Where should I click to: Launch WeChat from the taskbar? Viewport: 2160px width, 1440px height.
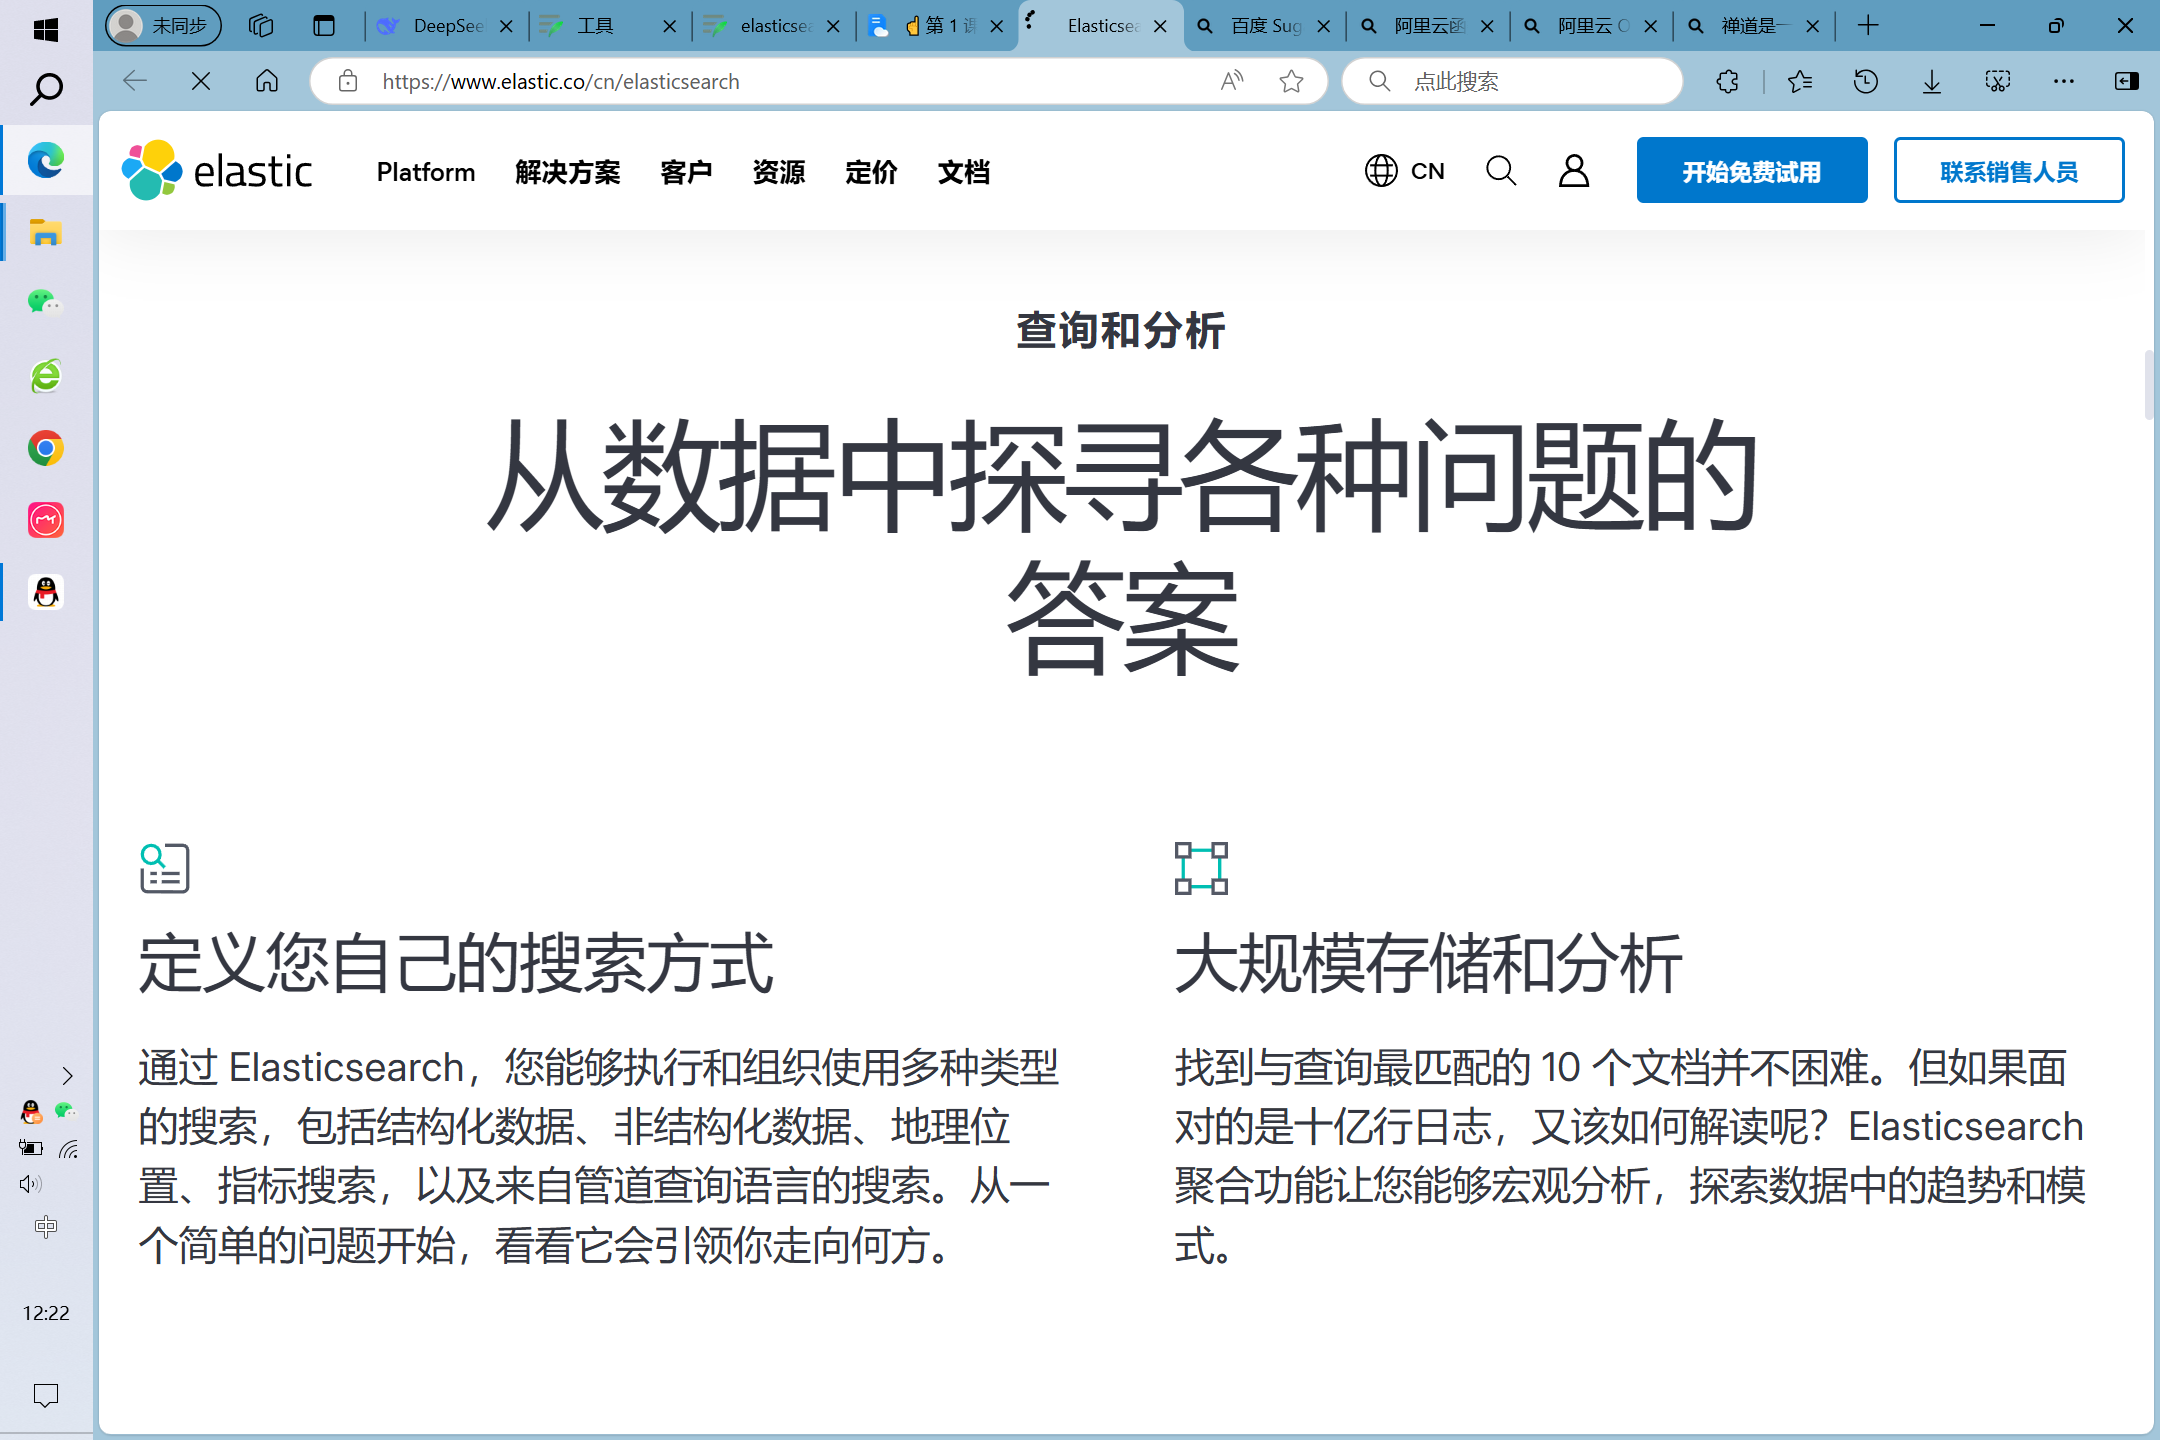tap(46, 302)
